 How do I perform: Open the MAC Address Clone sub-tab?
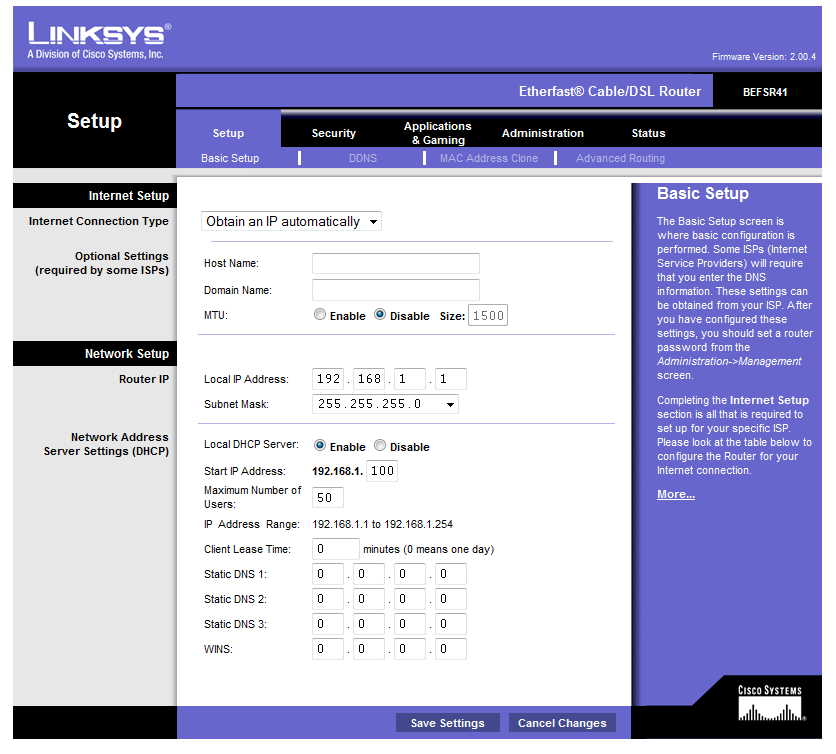pos(489,158)
